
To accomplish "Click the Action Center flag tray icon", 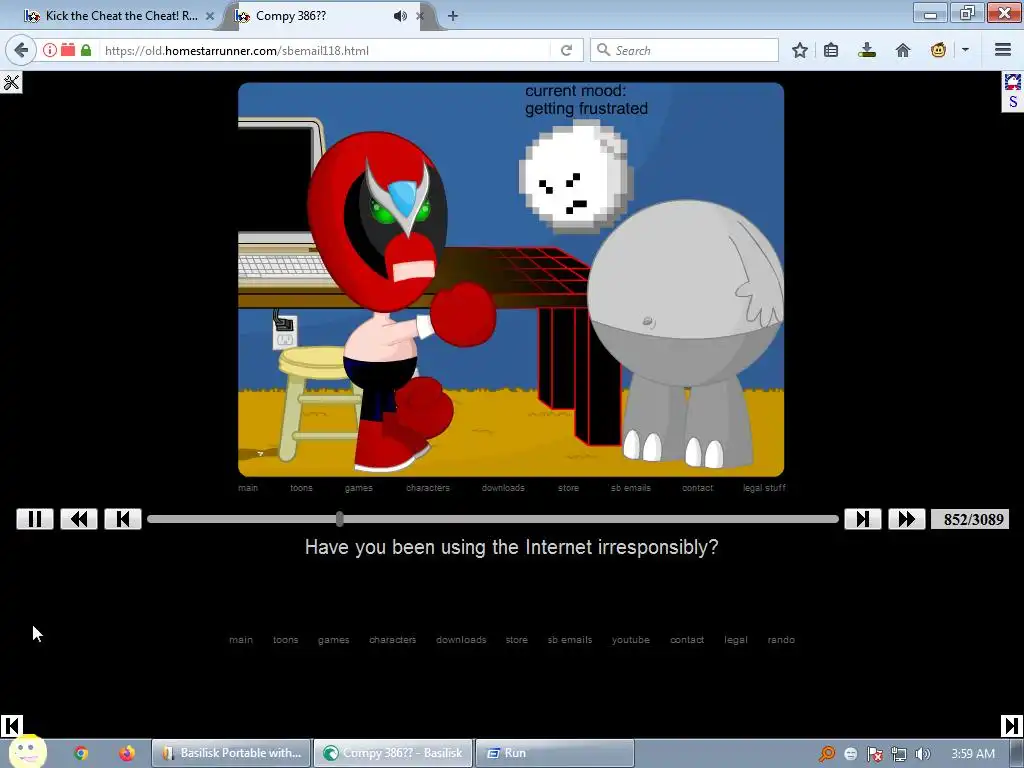I will (x=874, y=754).
